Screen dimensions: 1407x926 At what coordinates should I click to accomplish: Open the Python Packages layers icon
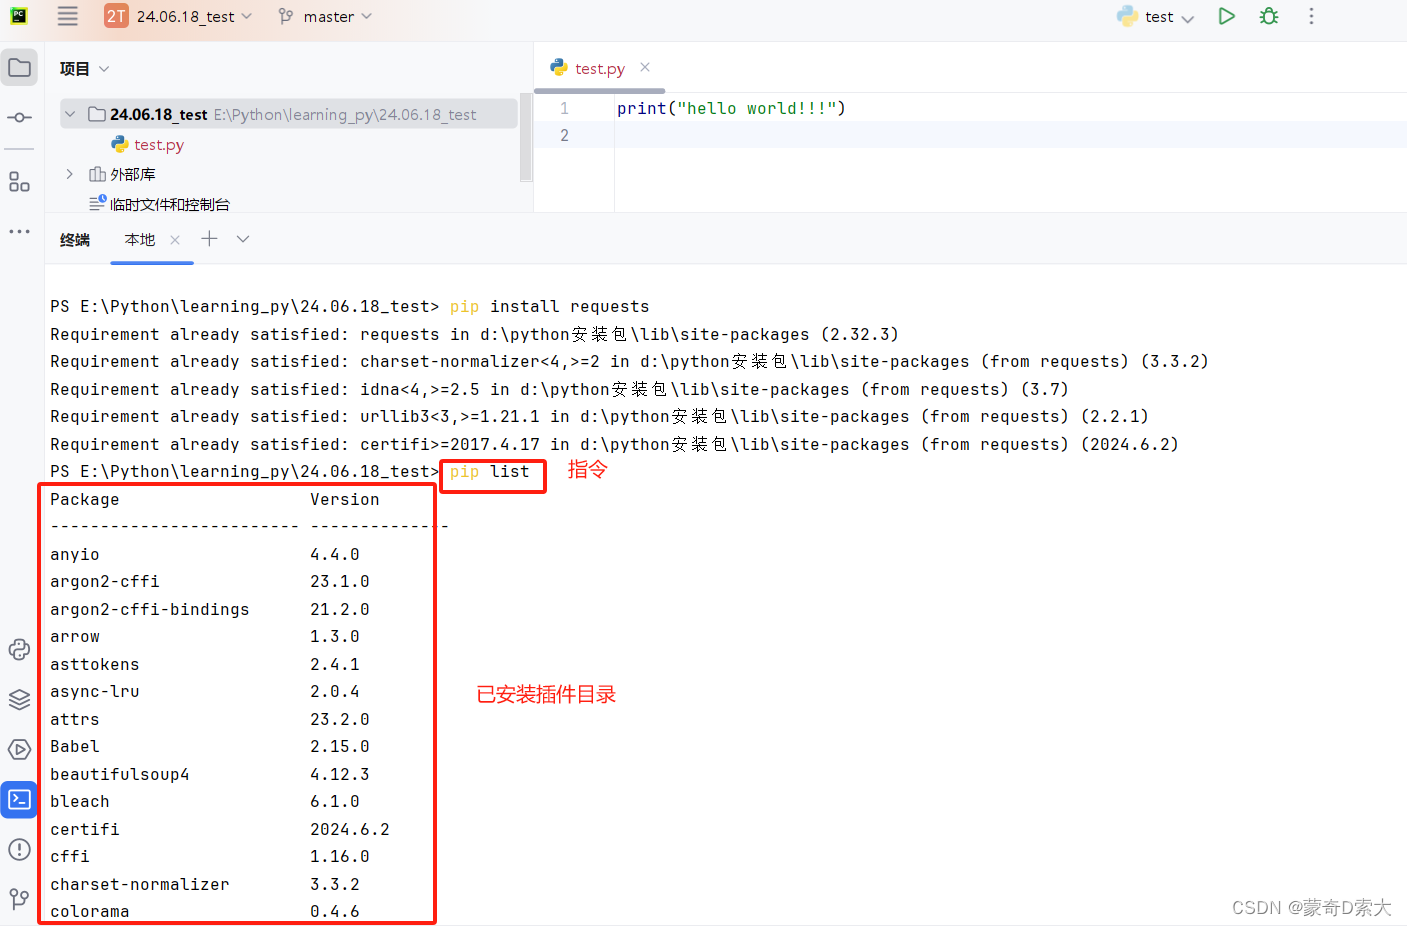19,699
